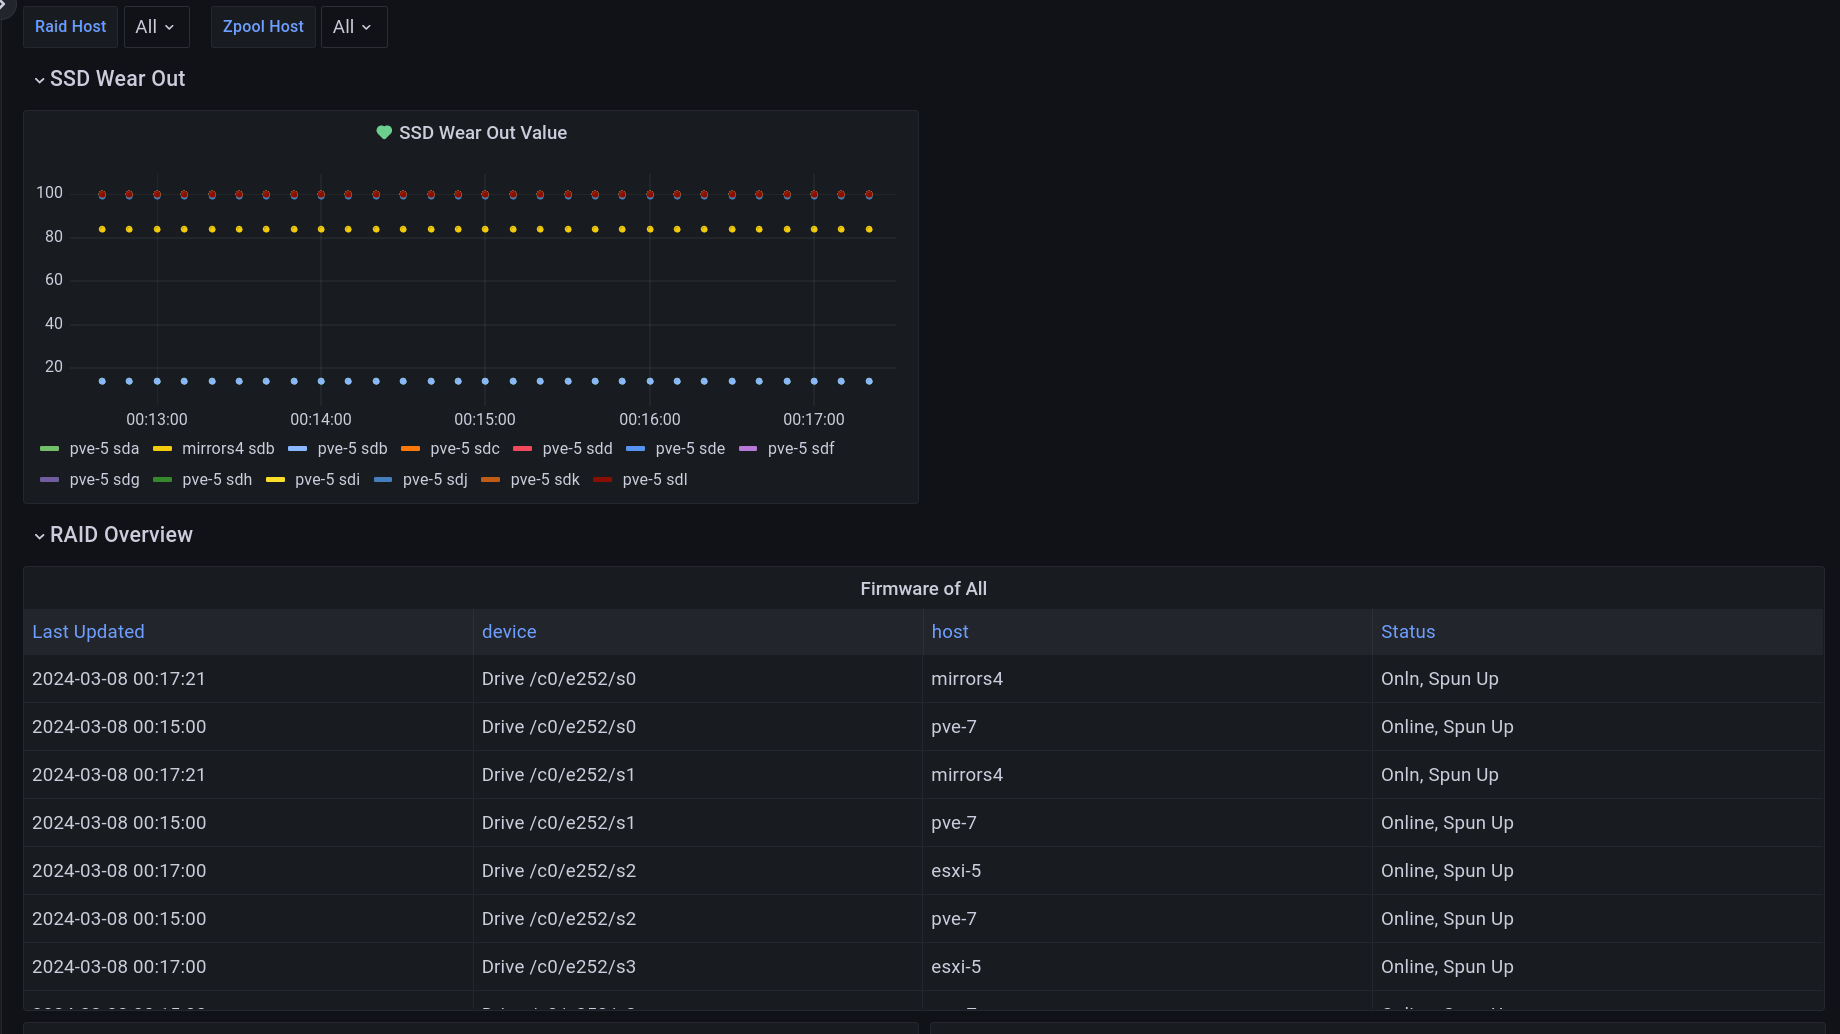Toggle pve-5 sda series in legend
Viewport: 1840px width, 1034px height.
[104, 449]
